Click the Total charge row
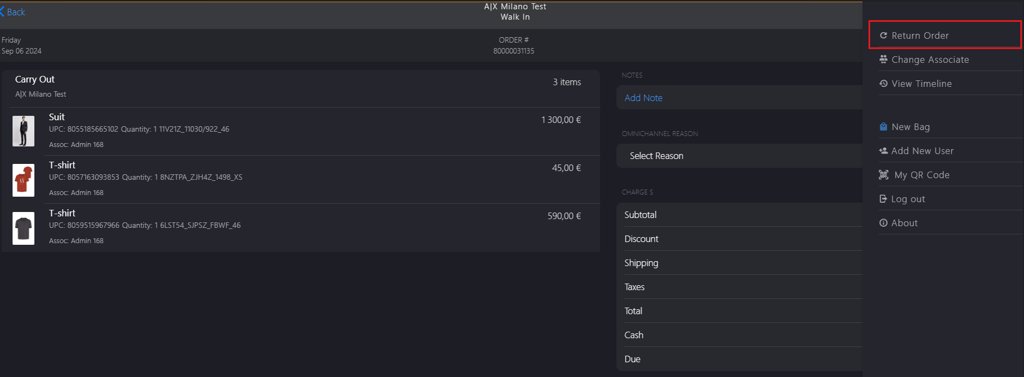This screenshot has width=1024, height=377. (739, 311)
